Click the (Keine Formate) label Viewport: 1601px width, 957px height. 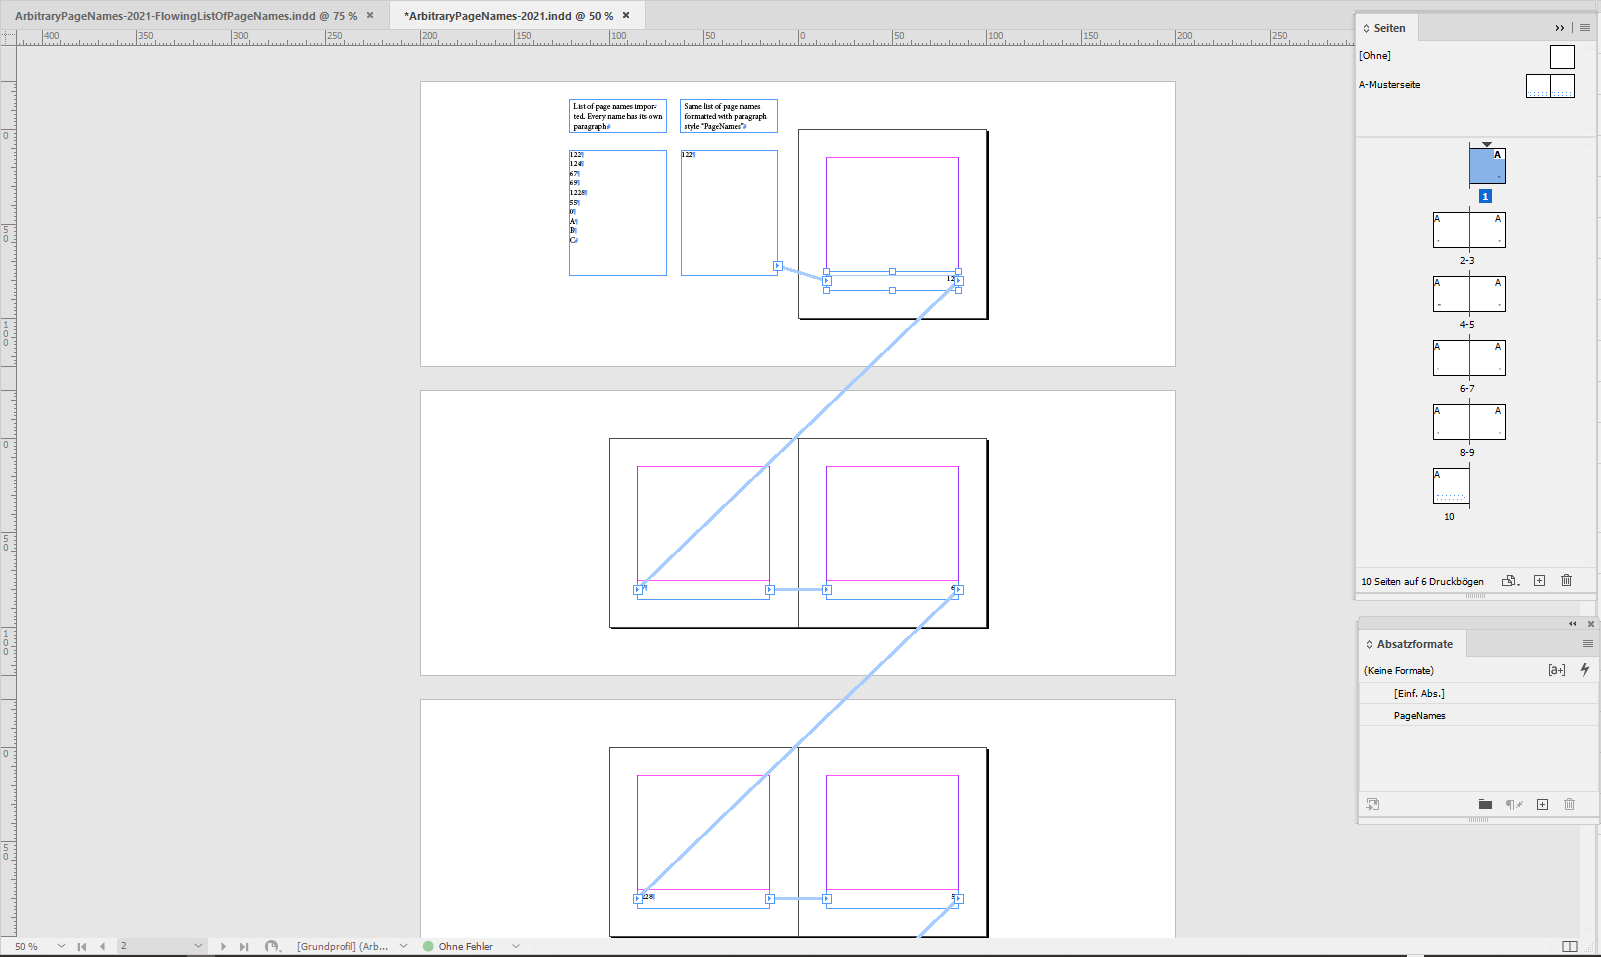tap(1399, 671)
